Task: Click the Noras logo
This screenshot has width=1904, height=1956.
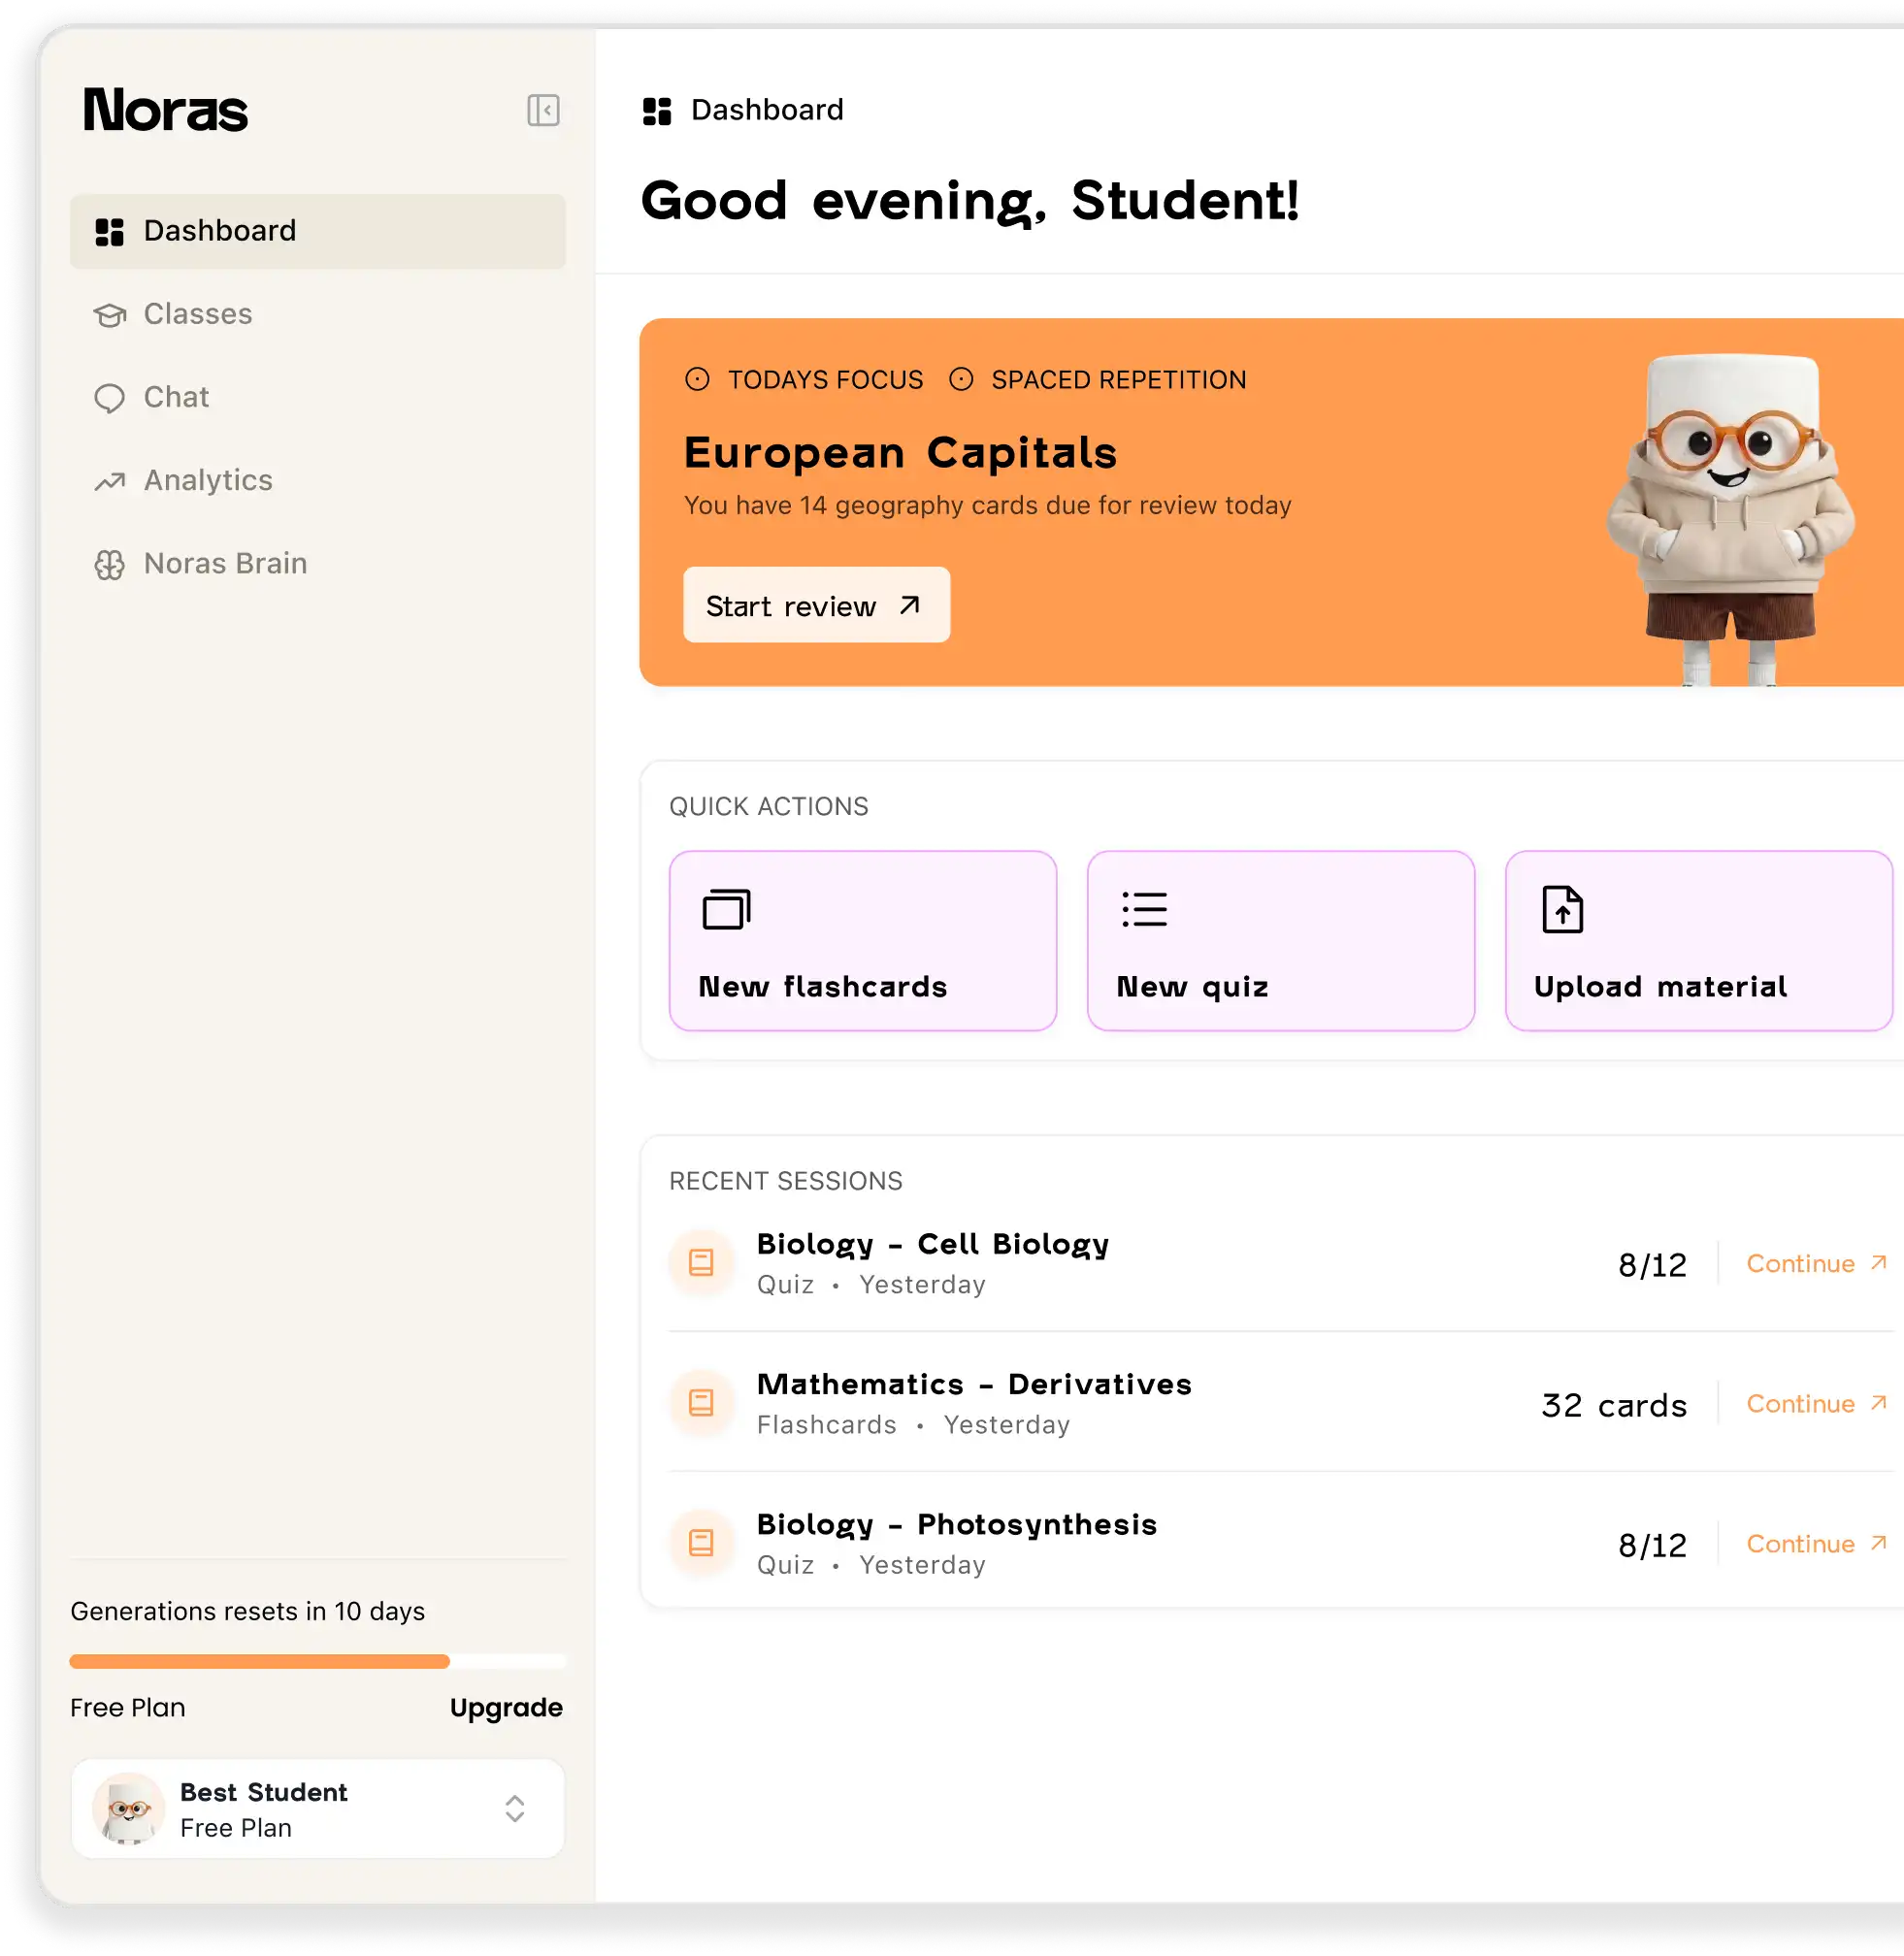Action: point(166,110)
